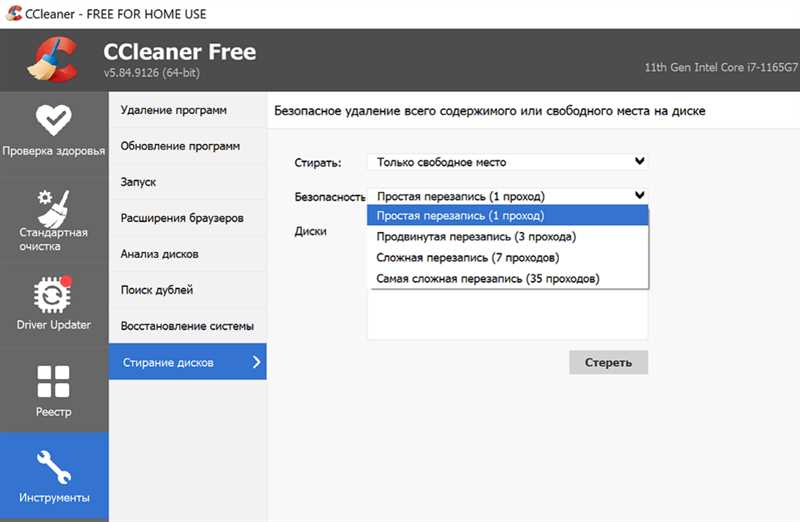
Task: Click the 11th Gen Intel Core system info
Action: 721,67
